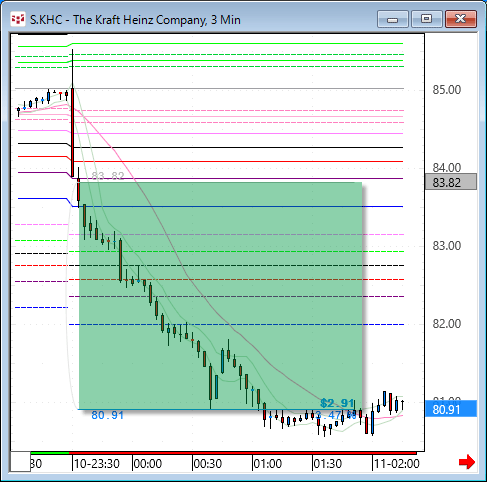
Task: Click the CQG chart window logo icon
Action: (x=18, y=19)
